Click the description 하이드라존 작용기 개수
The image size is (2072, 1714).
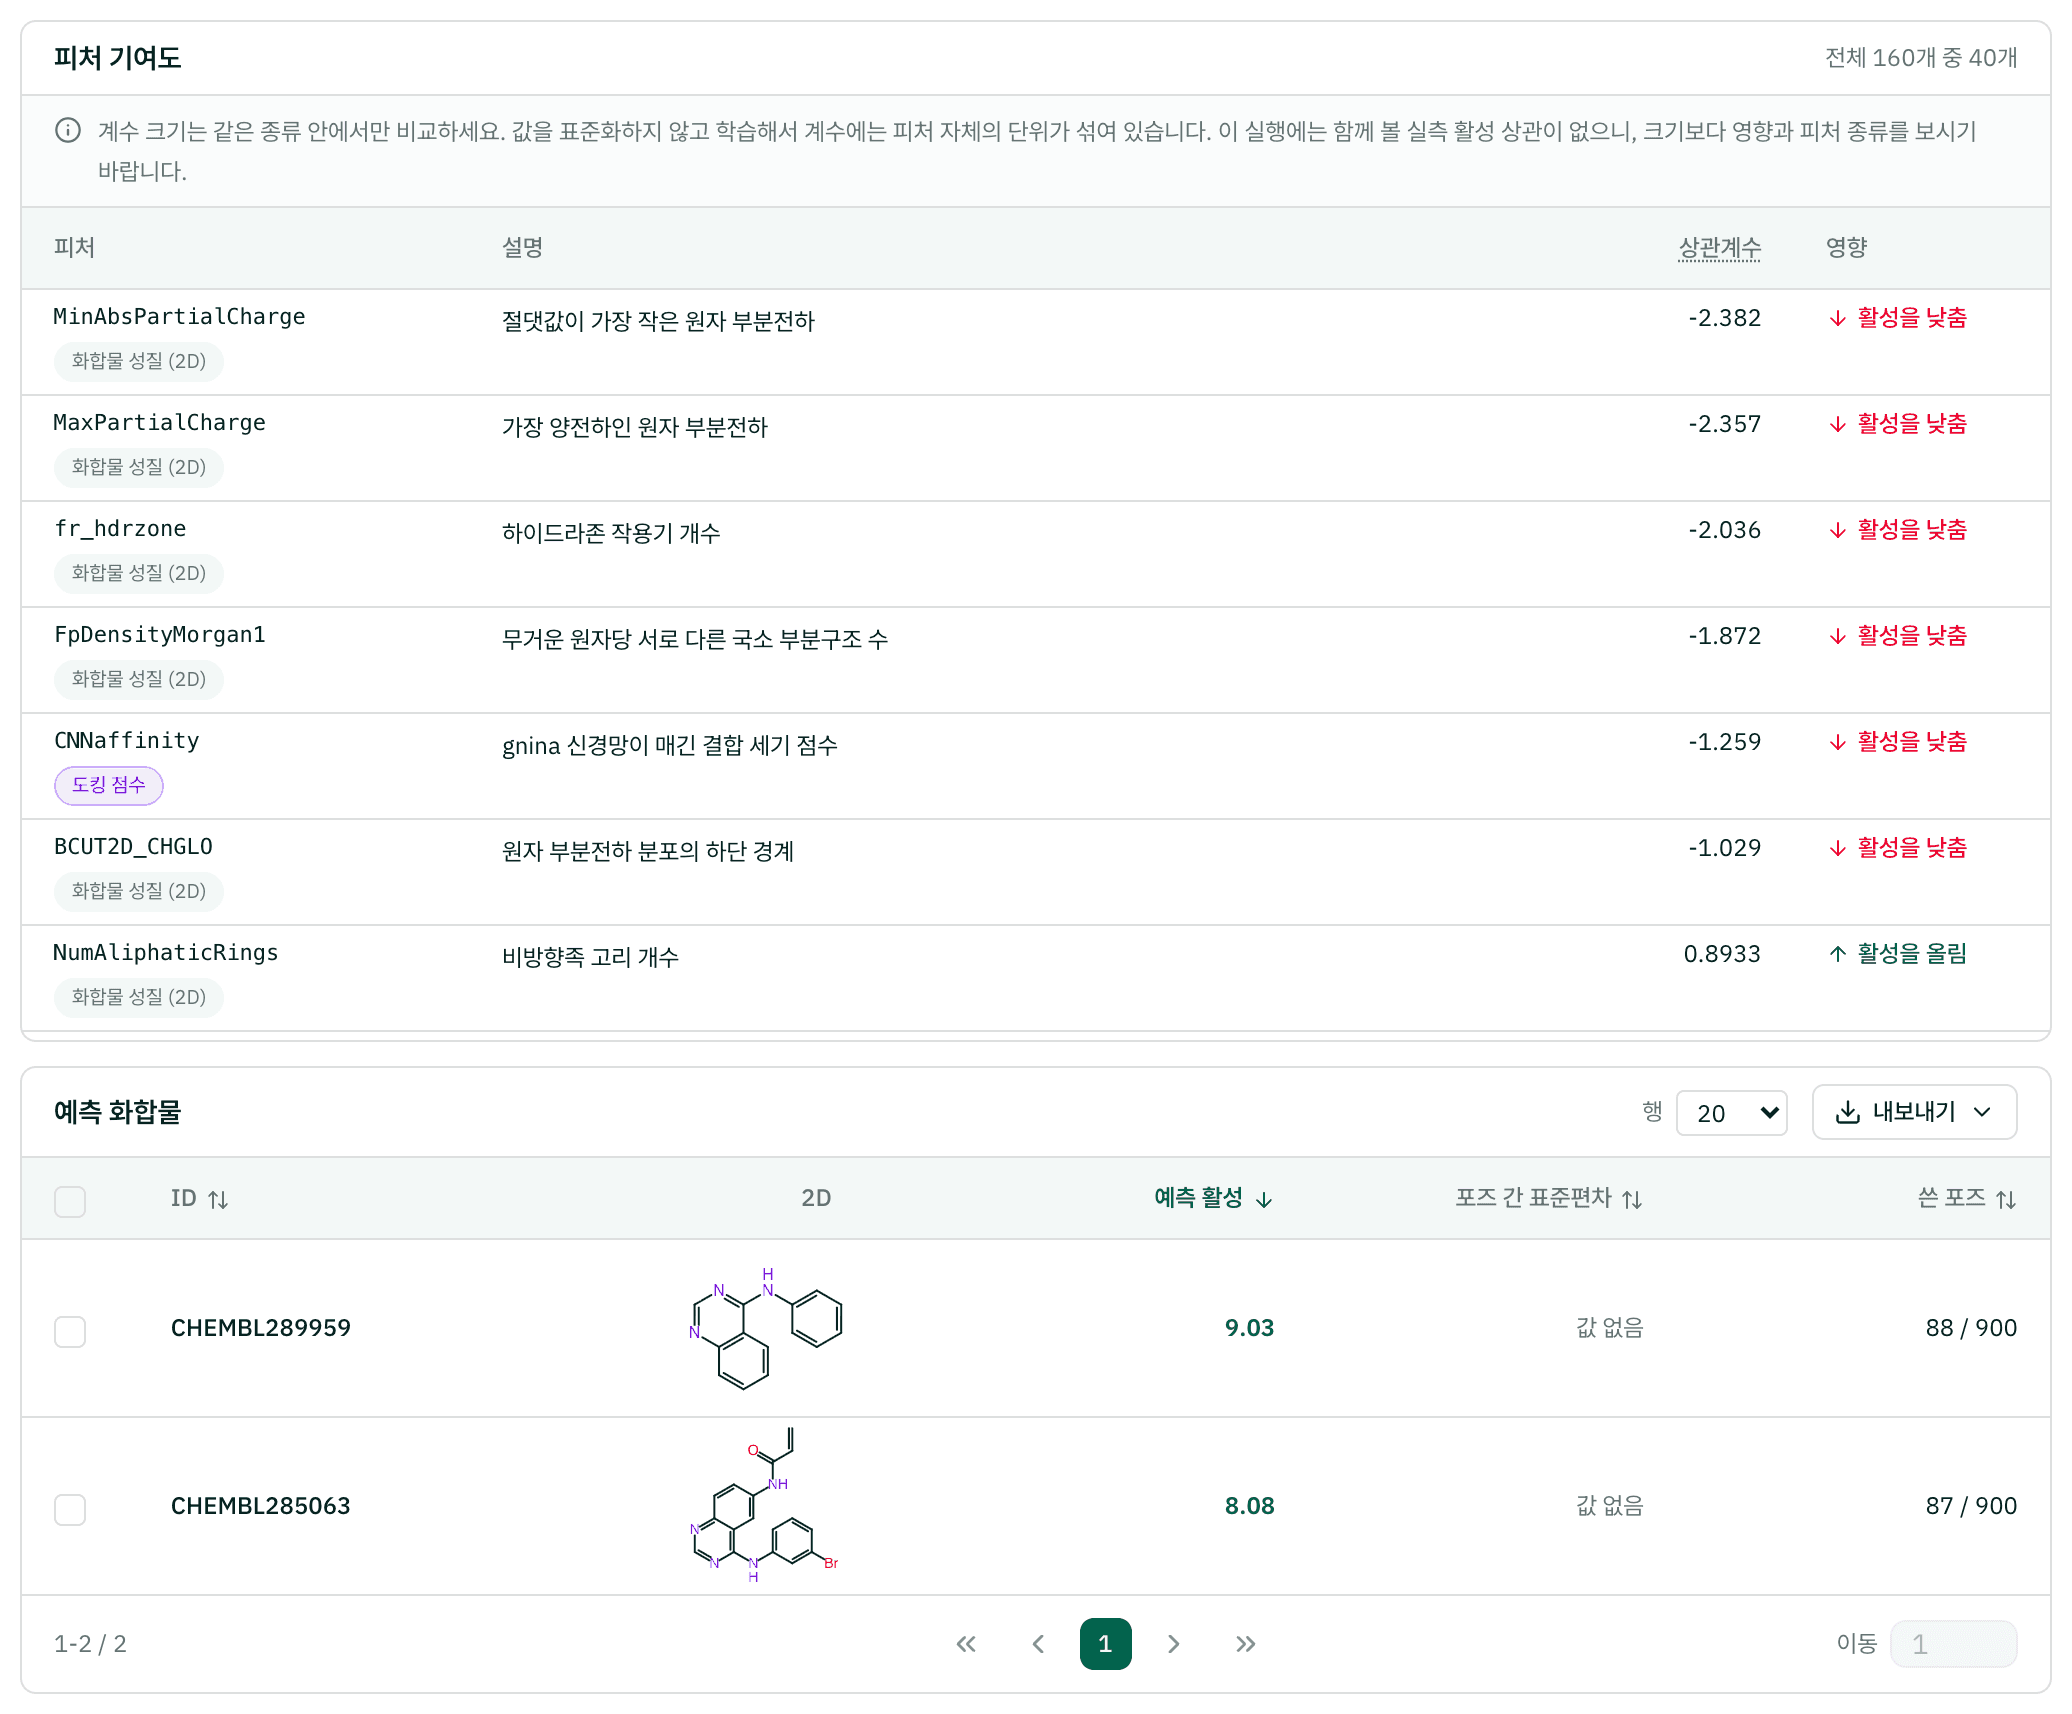(x=611, y=533)
